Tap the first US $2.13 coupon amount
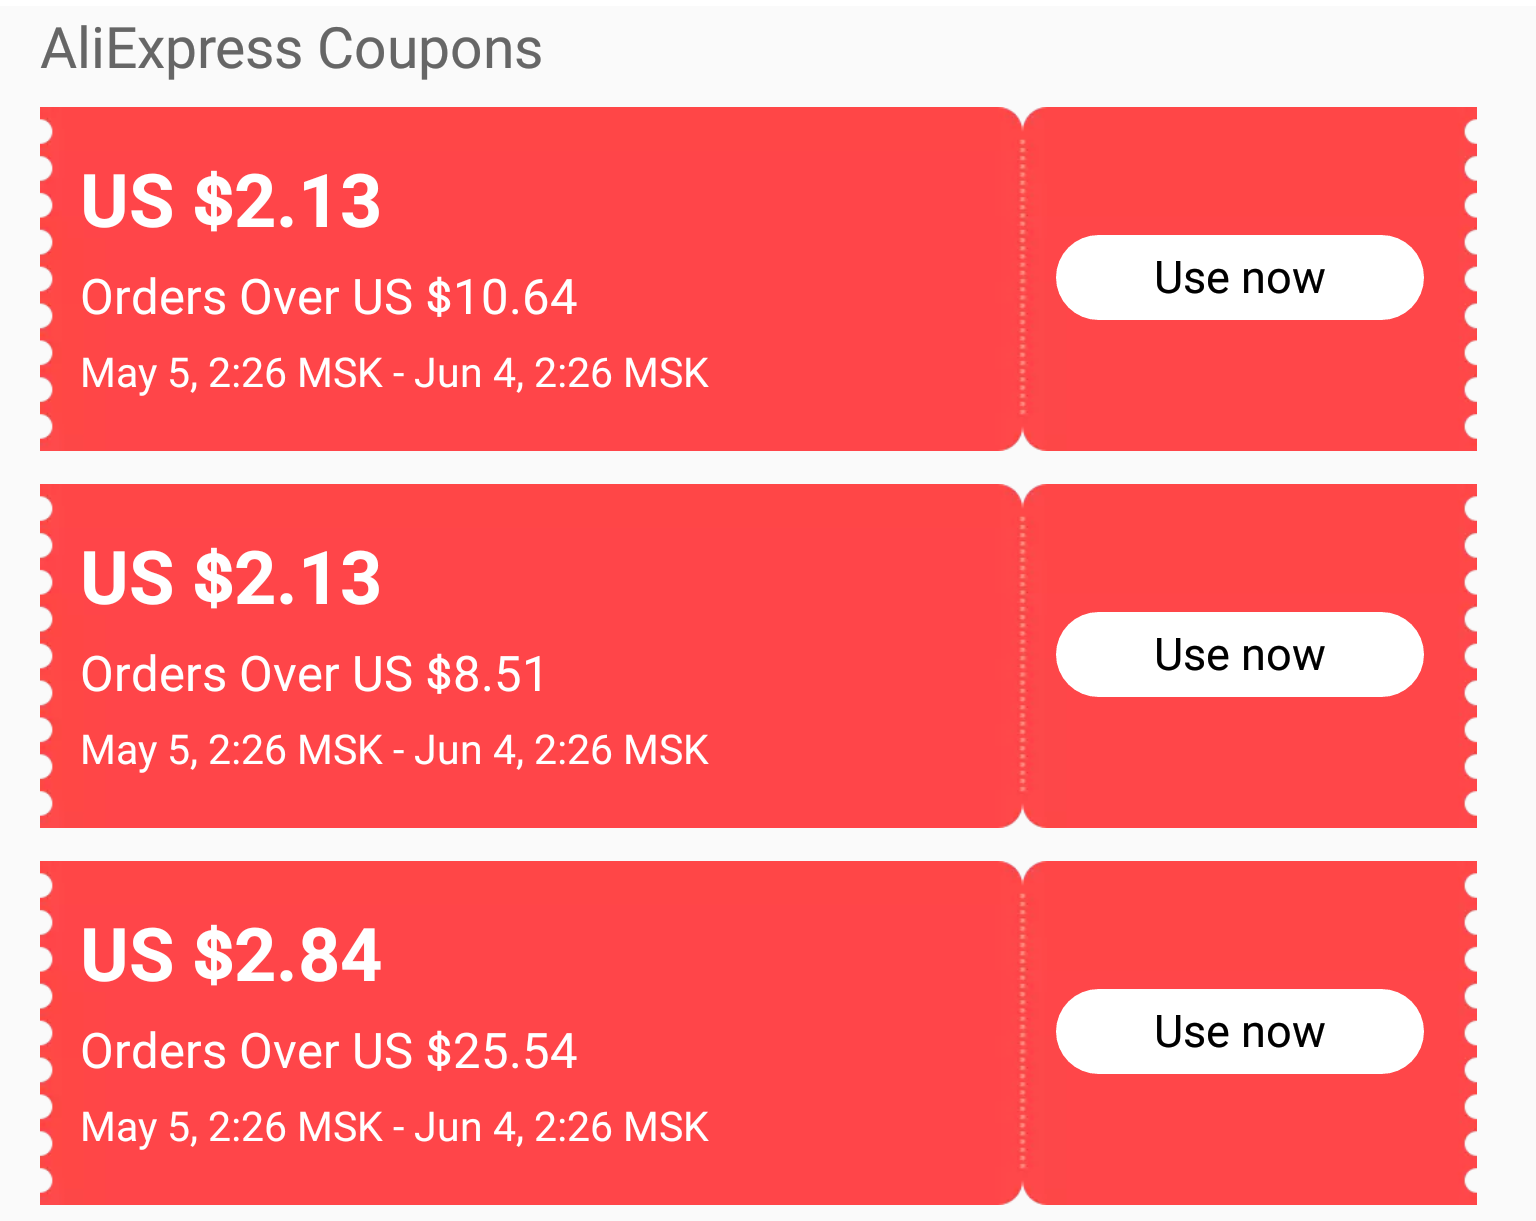This screenshot has height=1221, width=1536. [x=231, y=202]
